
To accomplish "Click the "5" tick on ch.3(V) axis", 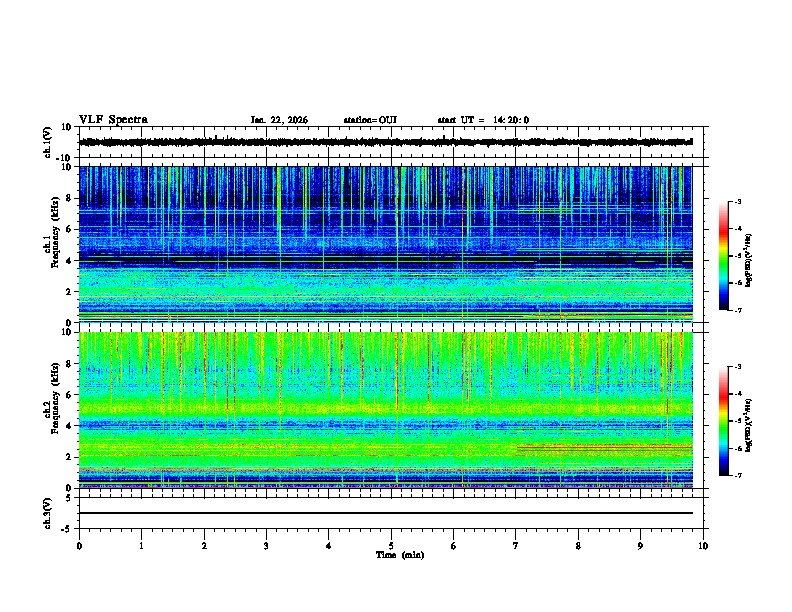I will (x=70, y=498).
